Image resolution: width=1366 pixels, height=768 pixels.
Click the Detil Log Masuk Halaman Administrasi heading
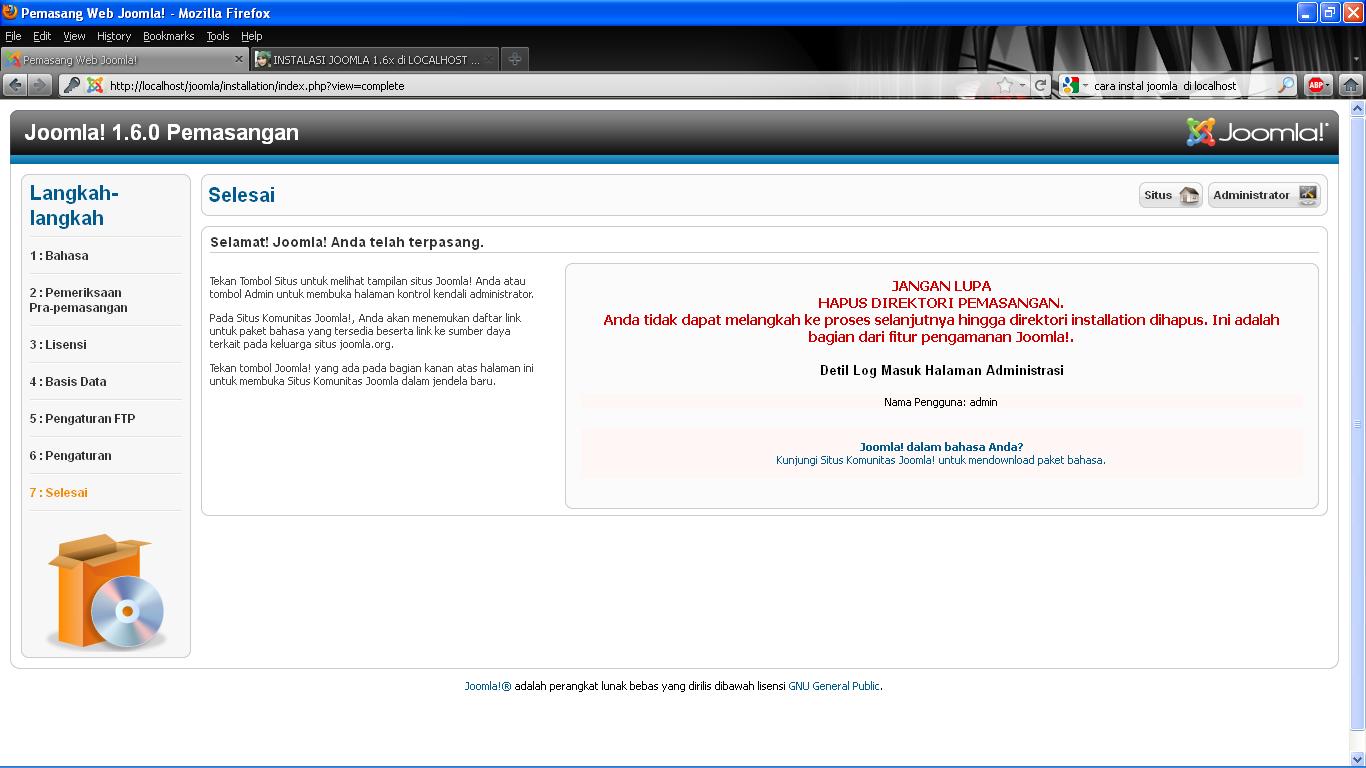[x=941, y=370]
